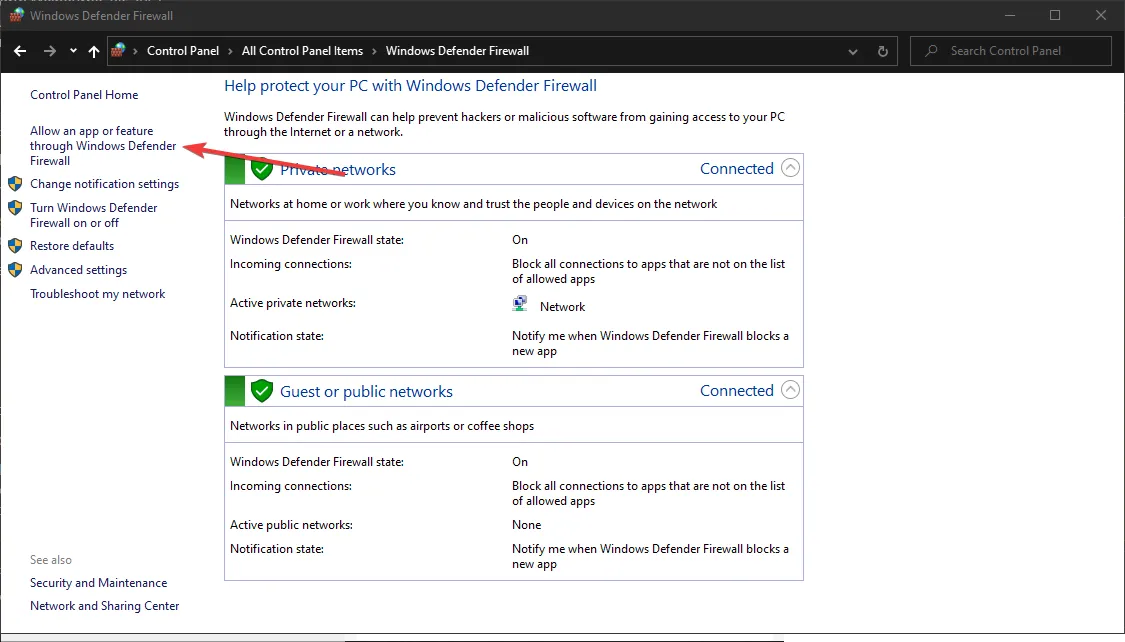
Task: Click 'Active public networks:' label
Action: tap(291, 525)
